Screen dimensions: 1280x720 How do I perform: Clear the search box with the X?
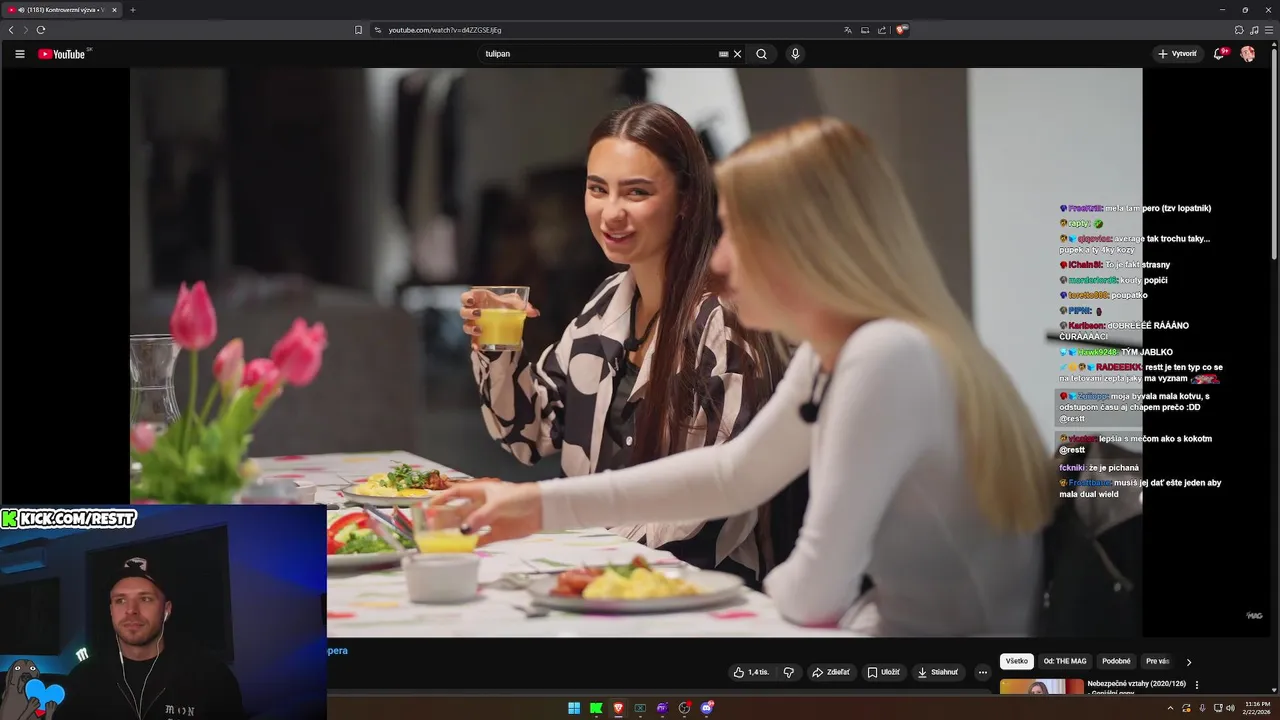738,54
